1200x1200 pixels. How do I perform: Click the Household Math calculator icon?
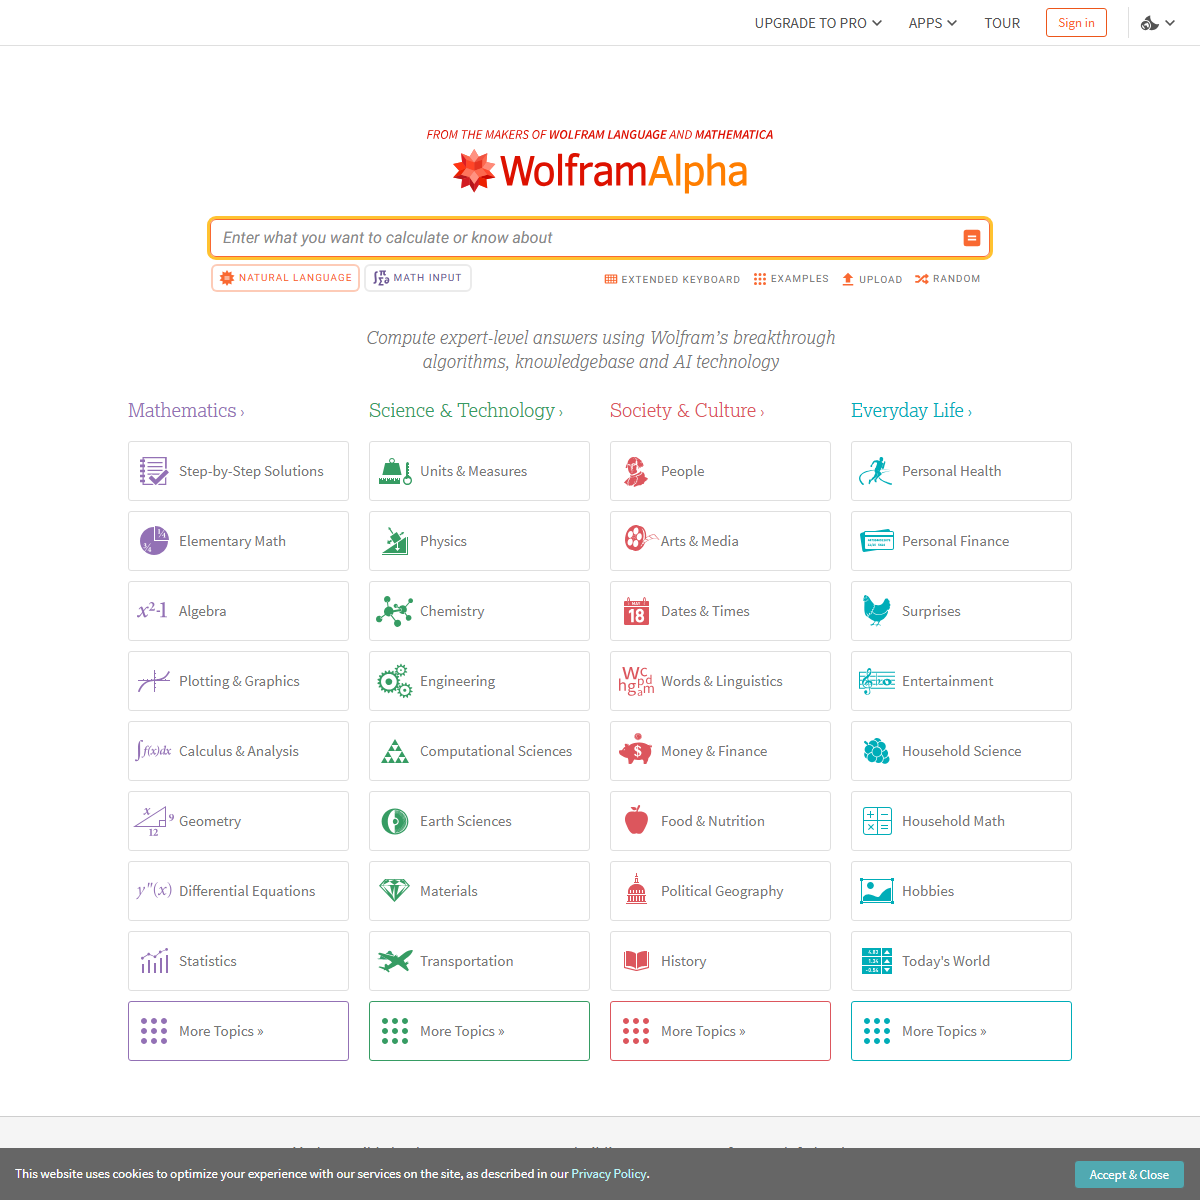coord(877,821)
